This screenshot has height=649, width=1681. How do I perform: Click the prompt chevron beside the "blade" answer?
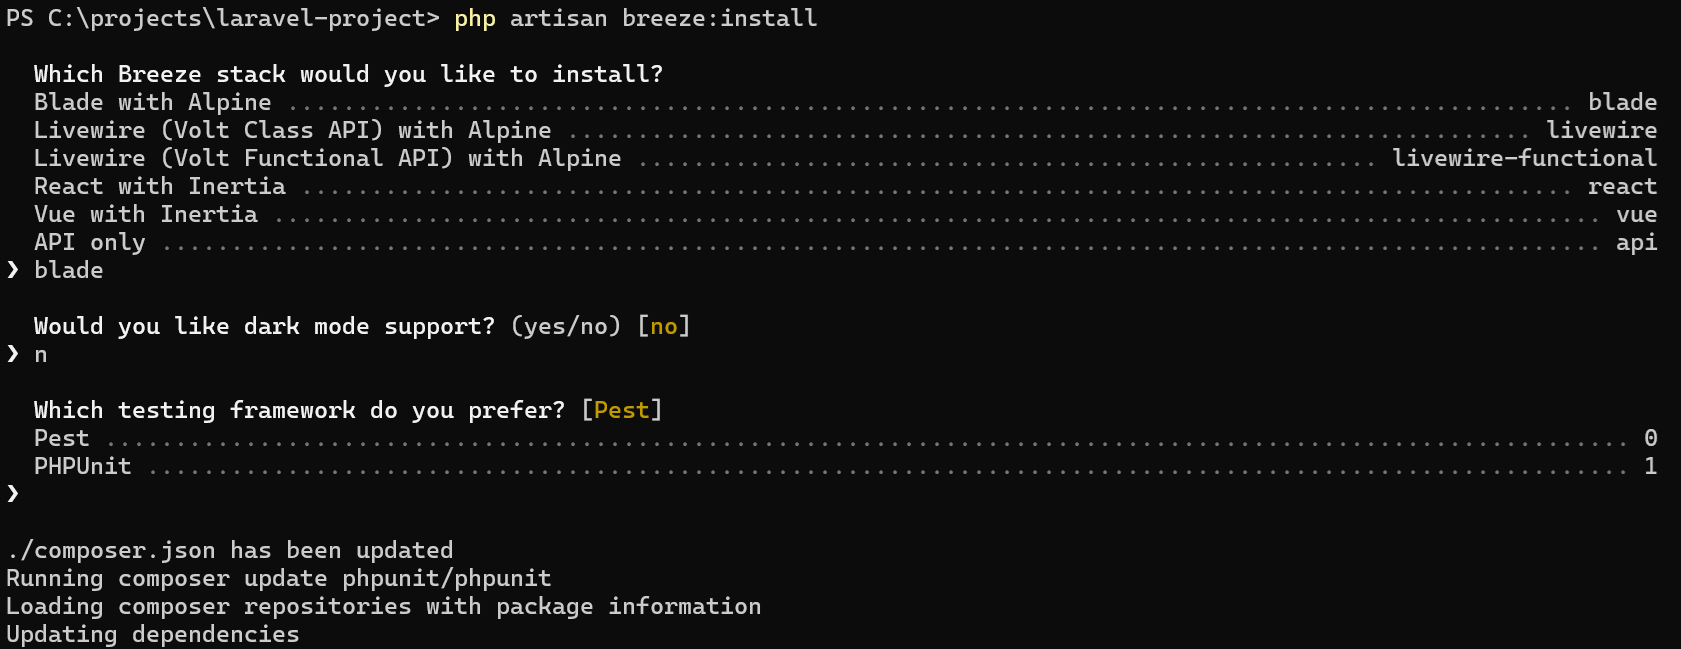12,270
